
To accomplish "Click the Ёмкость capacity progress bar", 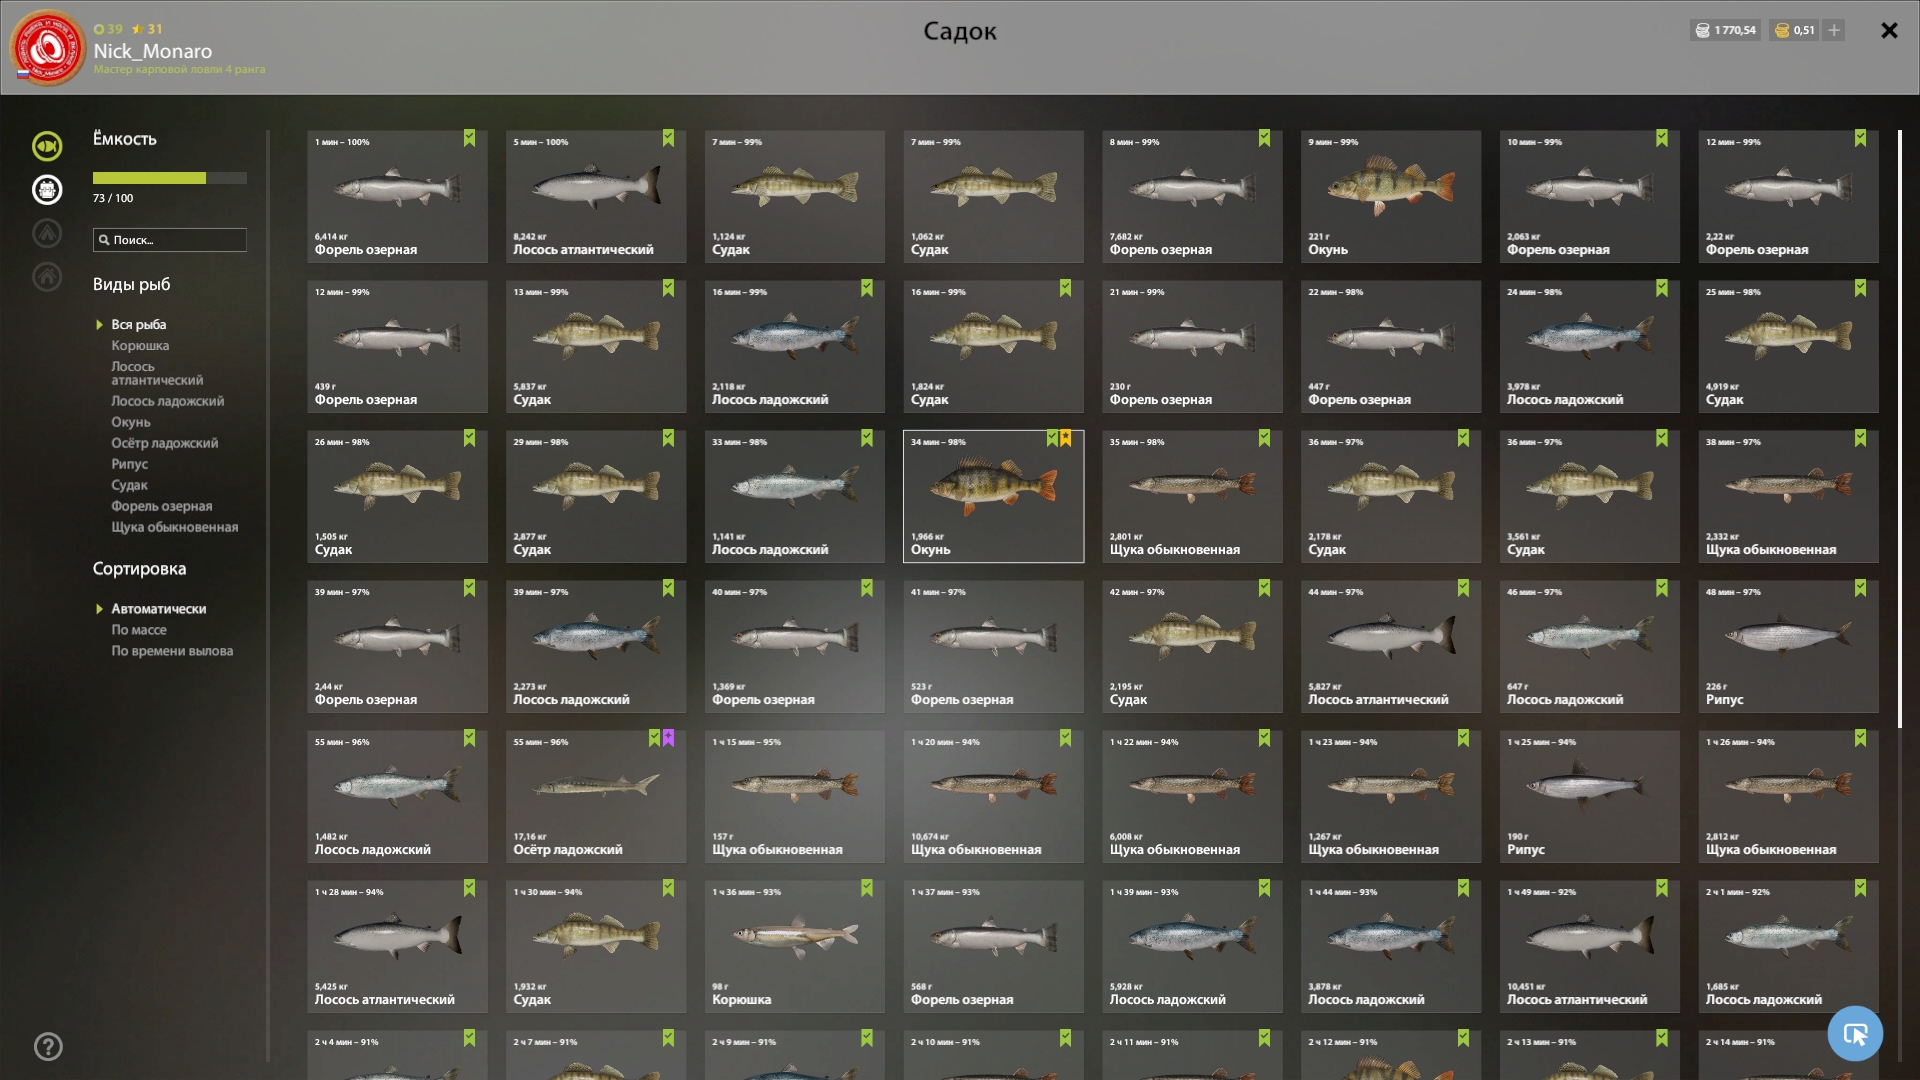I will pos(170,178).
